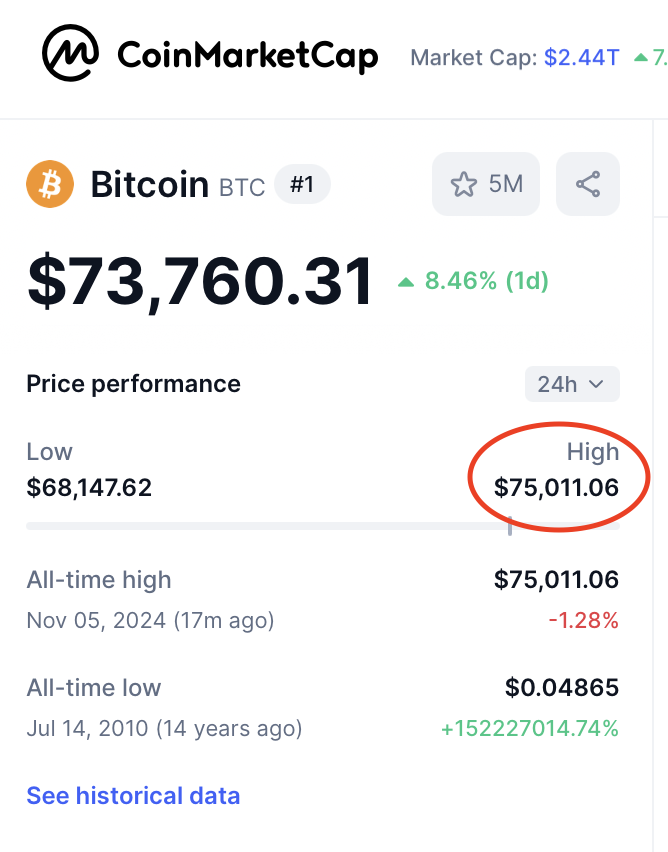Click the CoinMarketCap logo icon
This screenshot has height=852, width=668.
[71, 53]
